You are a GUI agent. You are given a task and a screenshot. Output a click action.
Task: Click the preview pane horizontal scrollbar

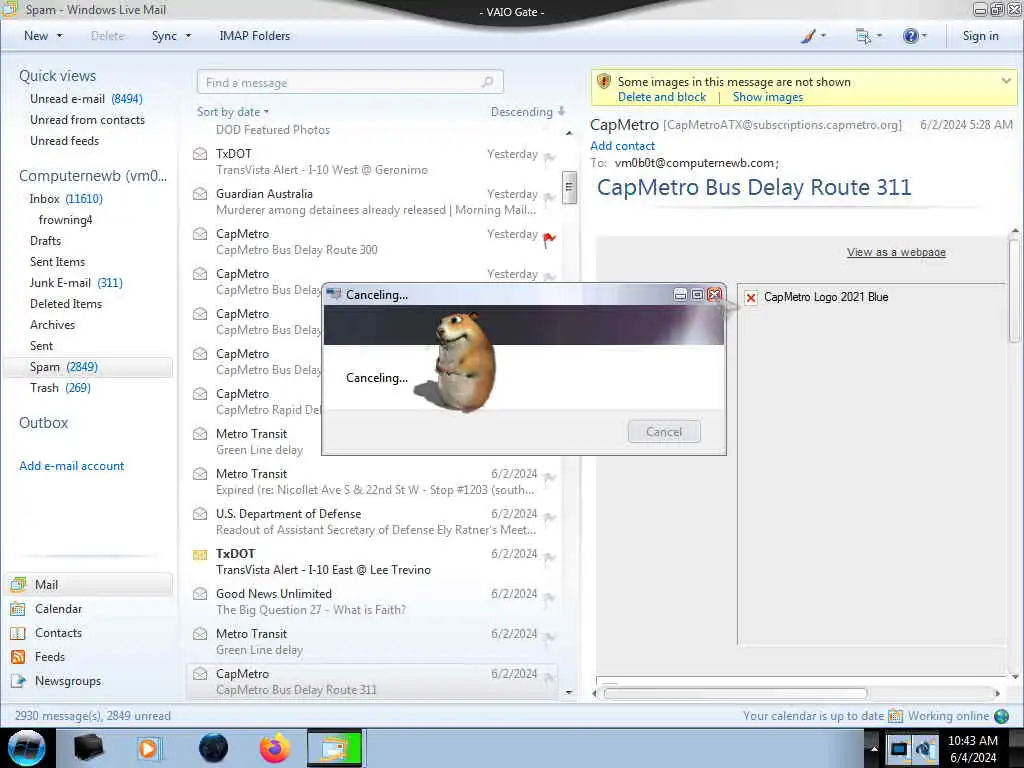pos(735,694)
